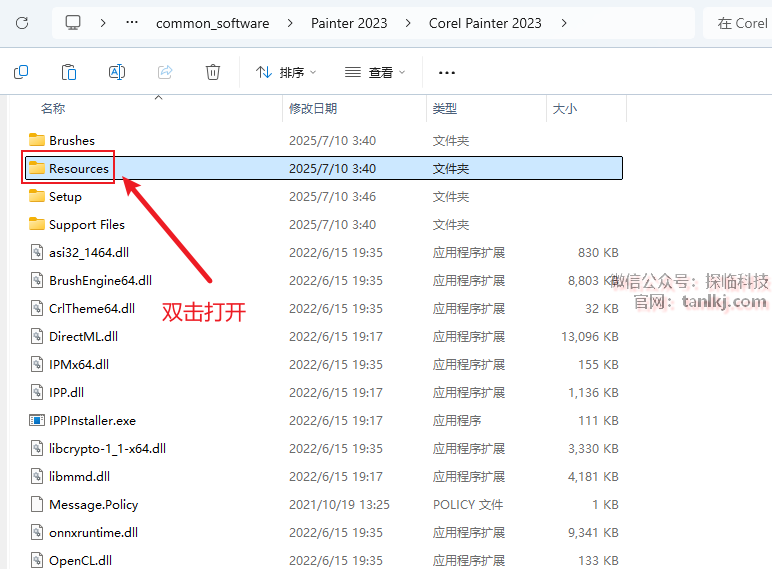
Task: Select the Message.Policy file name
Action: click(94, 505)
